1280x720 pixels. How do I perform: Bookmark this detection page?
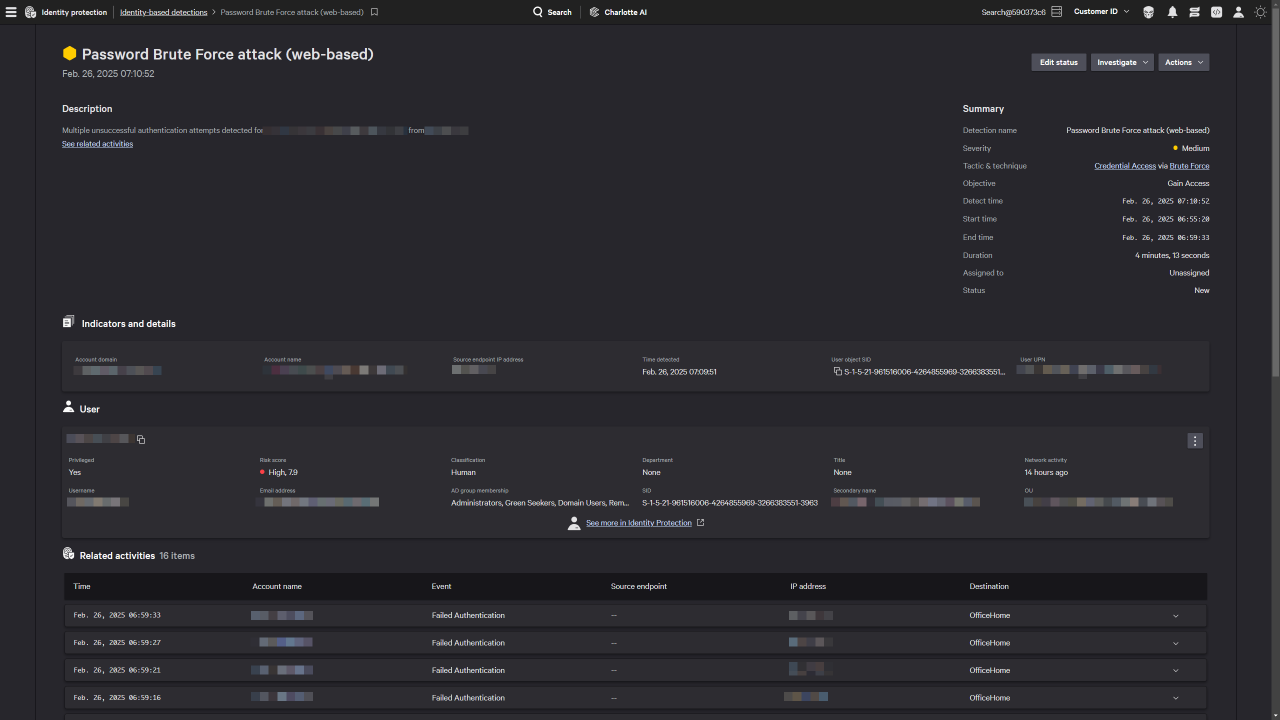click(374, 12)
